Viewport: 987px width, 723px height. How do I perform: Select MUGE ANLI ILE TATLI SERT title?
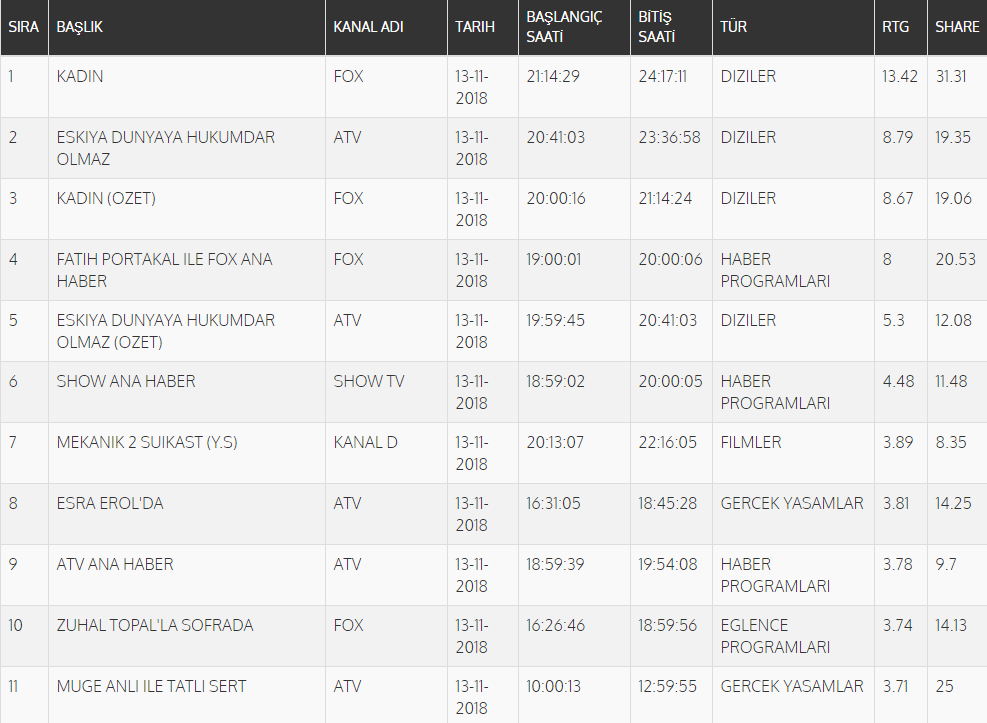(151, 686)
